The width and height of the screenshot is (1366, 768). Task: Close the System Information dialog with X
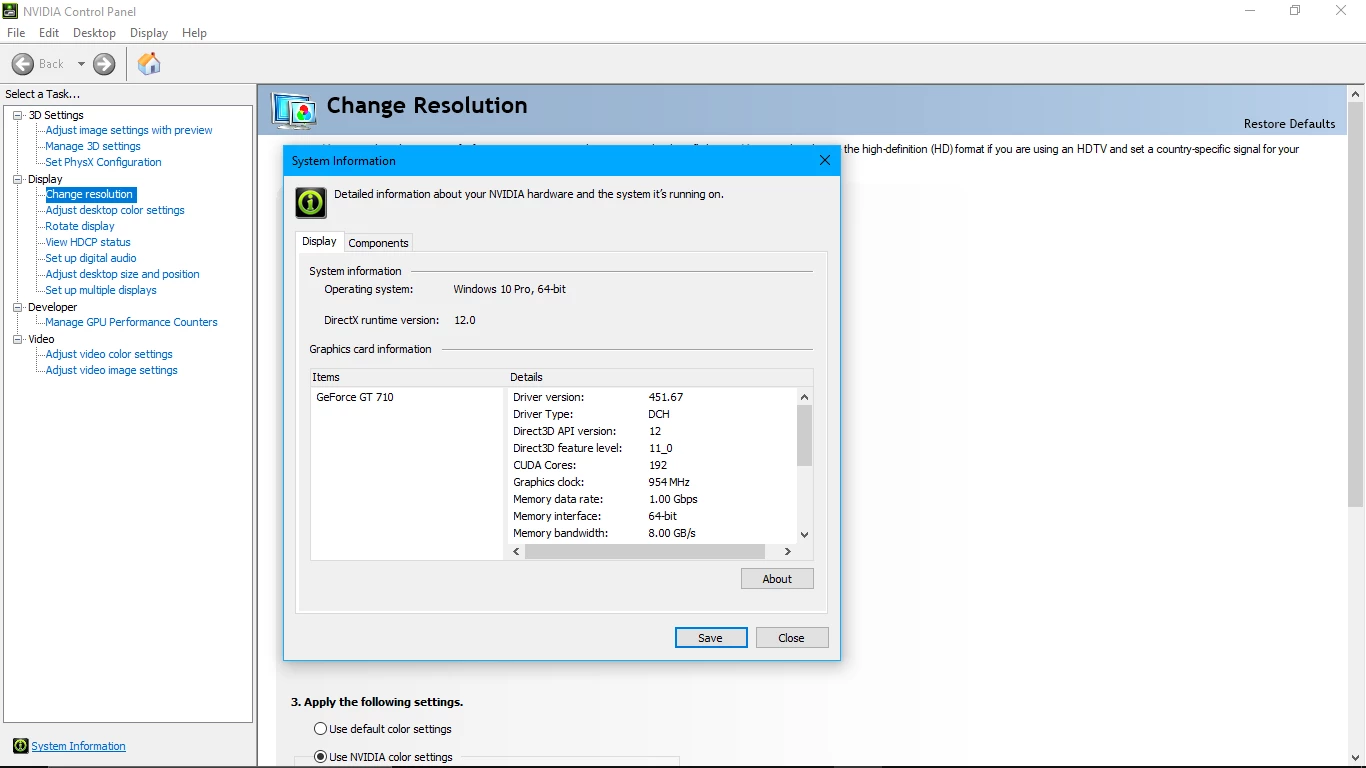pyautogui.click(x=825, y=160)
